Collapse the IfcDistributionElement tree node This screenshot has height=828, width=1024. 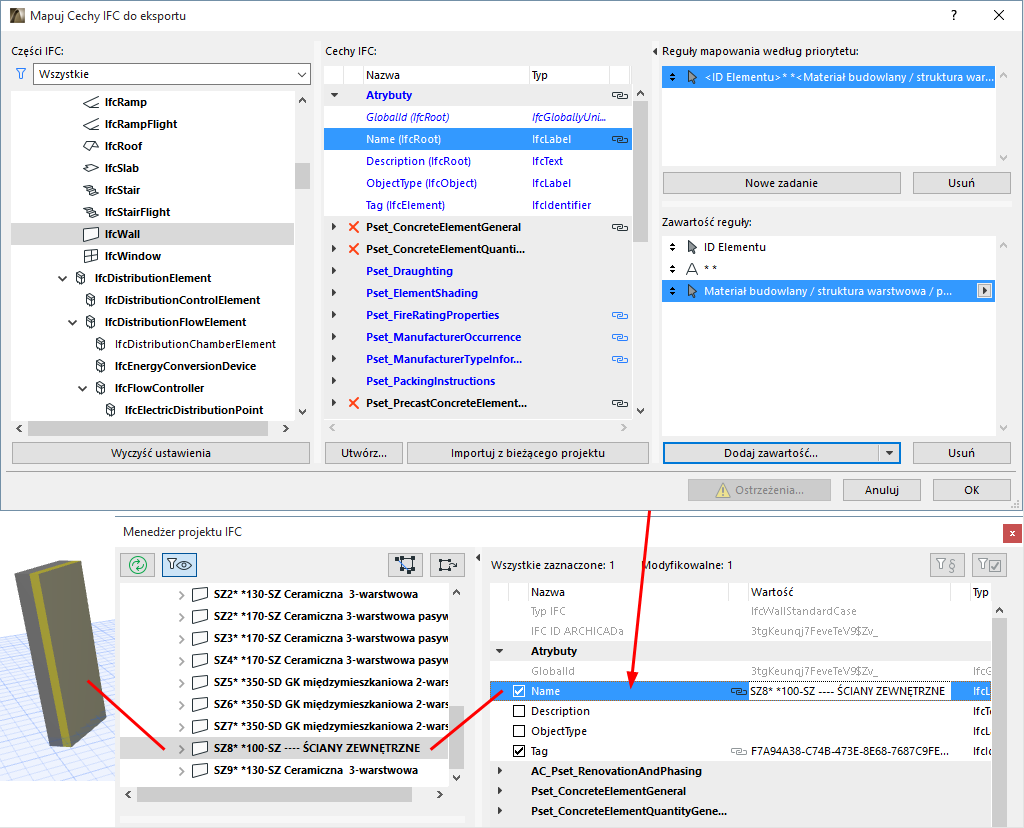pos(63,278)
